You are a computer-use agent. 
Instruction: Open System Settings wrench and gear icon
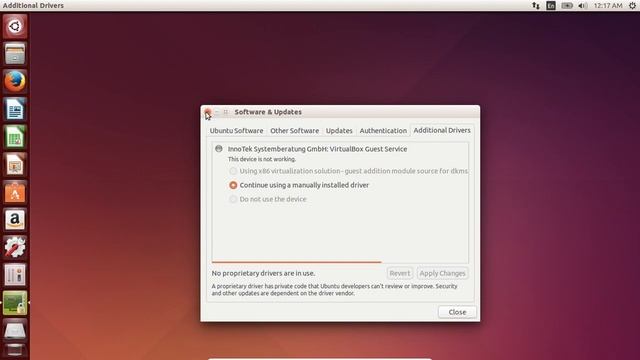(x=15, y=247)
